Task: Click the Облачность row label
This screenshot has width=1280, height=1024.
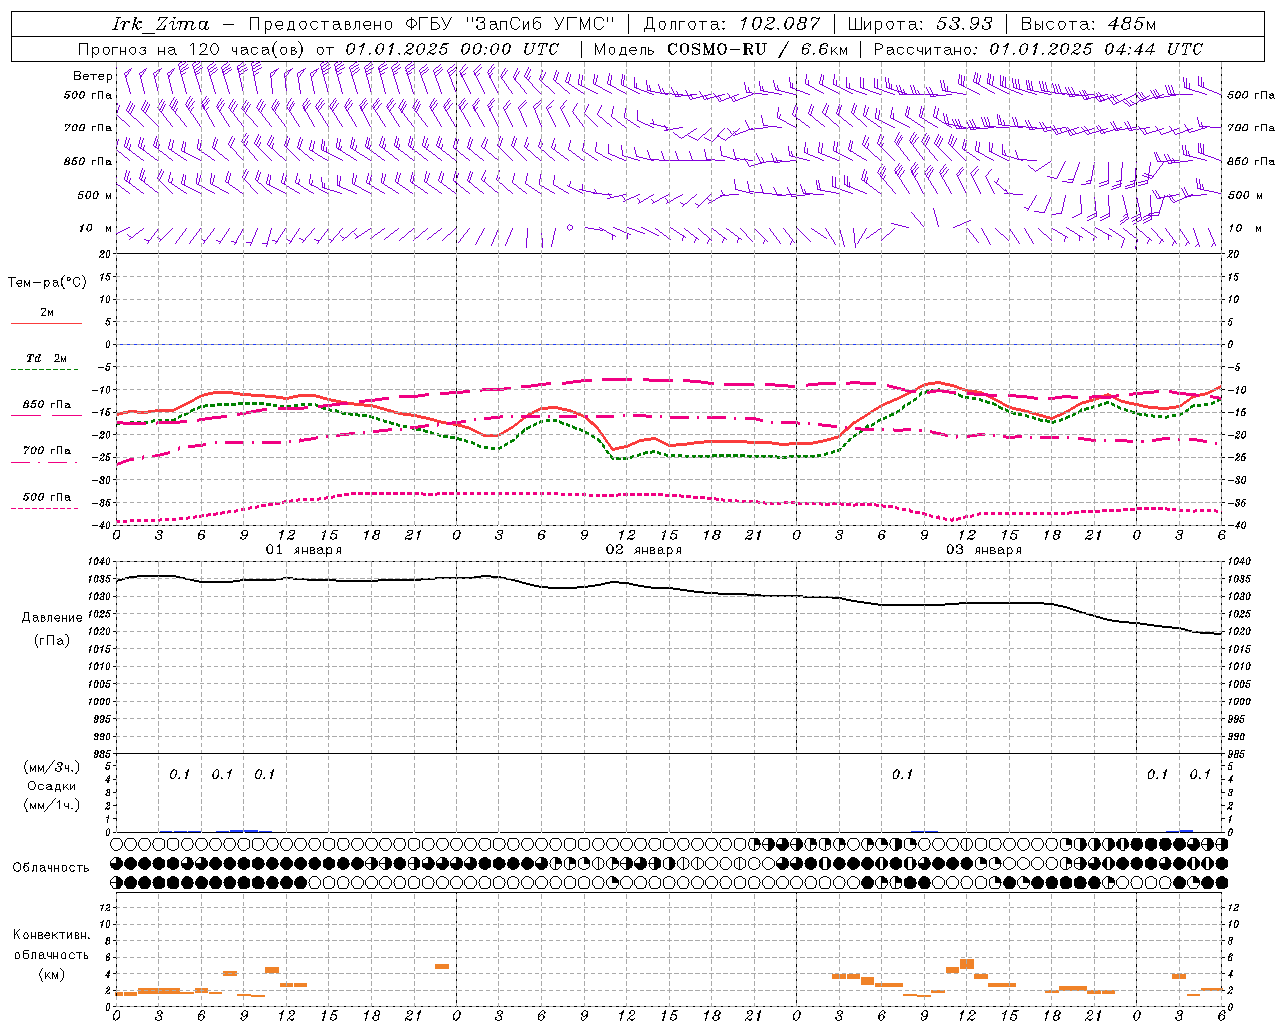Action: click(x=51, y=867)
